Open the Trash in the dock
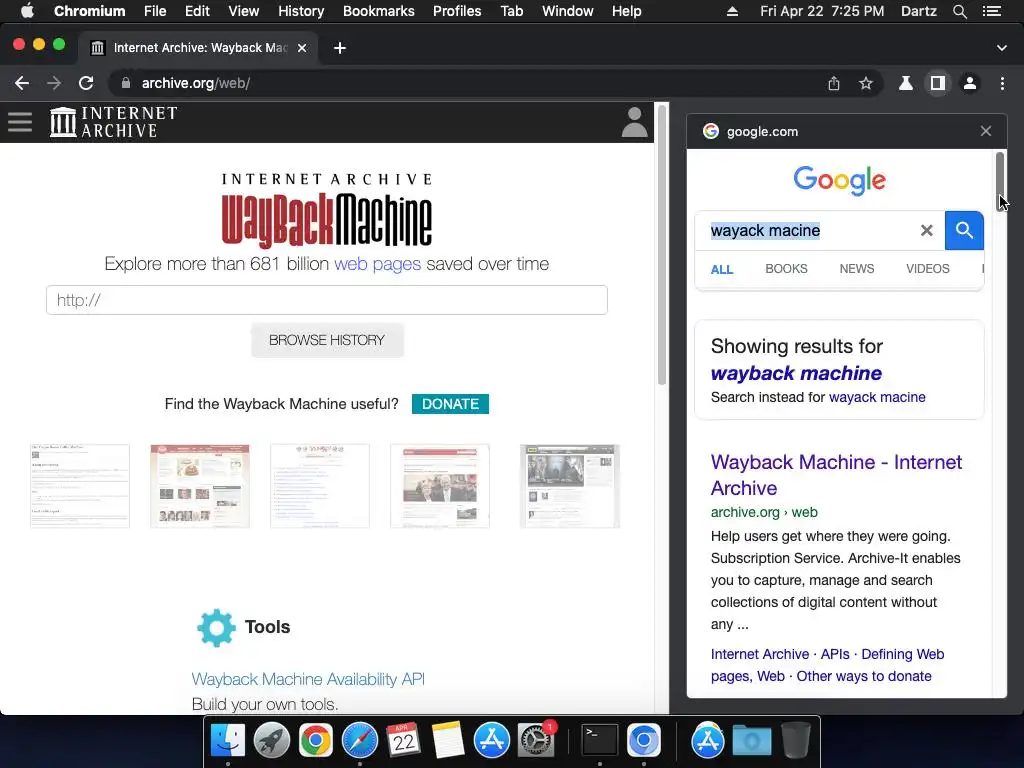The width and height of the screenshot is (1024, 768). (795, 741)
